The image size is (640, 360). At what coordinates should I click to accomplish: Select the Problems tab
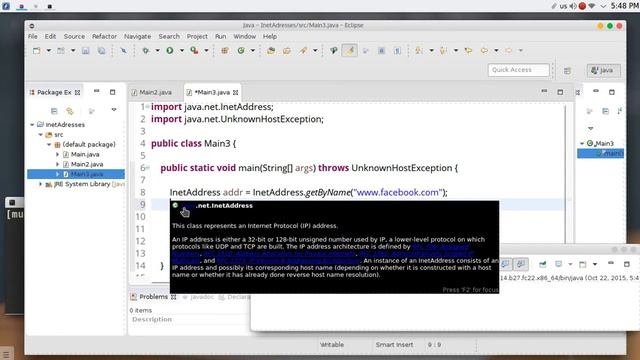[153, 297]
